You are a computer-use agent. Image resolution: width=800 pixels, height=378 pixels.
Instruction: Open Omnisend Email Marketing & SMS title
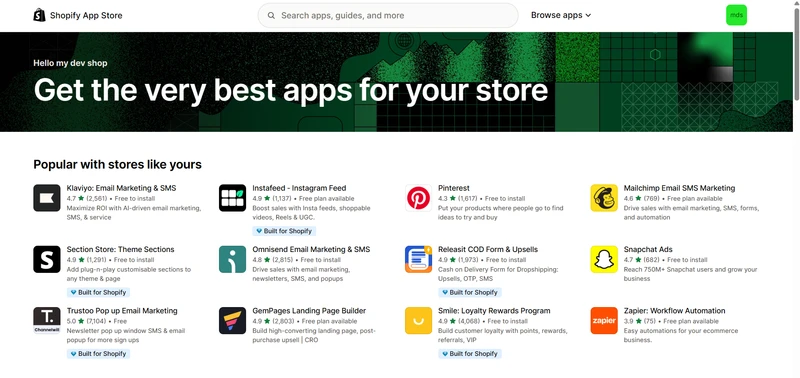(x=311, y=249)
